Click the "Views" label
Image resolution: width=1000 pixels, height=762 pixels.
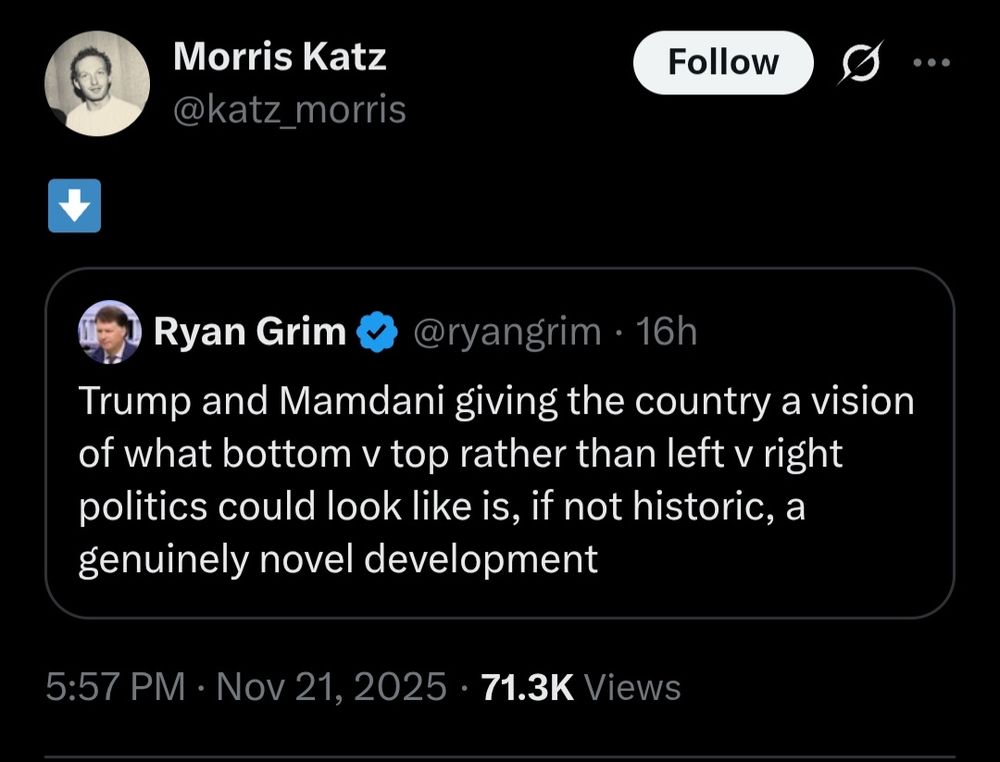click(632, 688)
